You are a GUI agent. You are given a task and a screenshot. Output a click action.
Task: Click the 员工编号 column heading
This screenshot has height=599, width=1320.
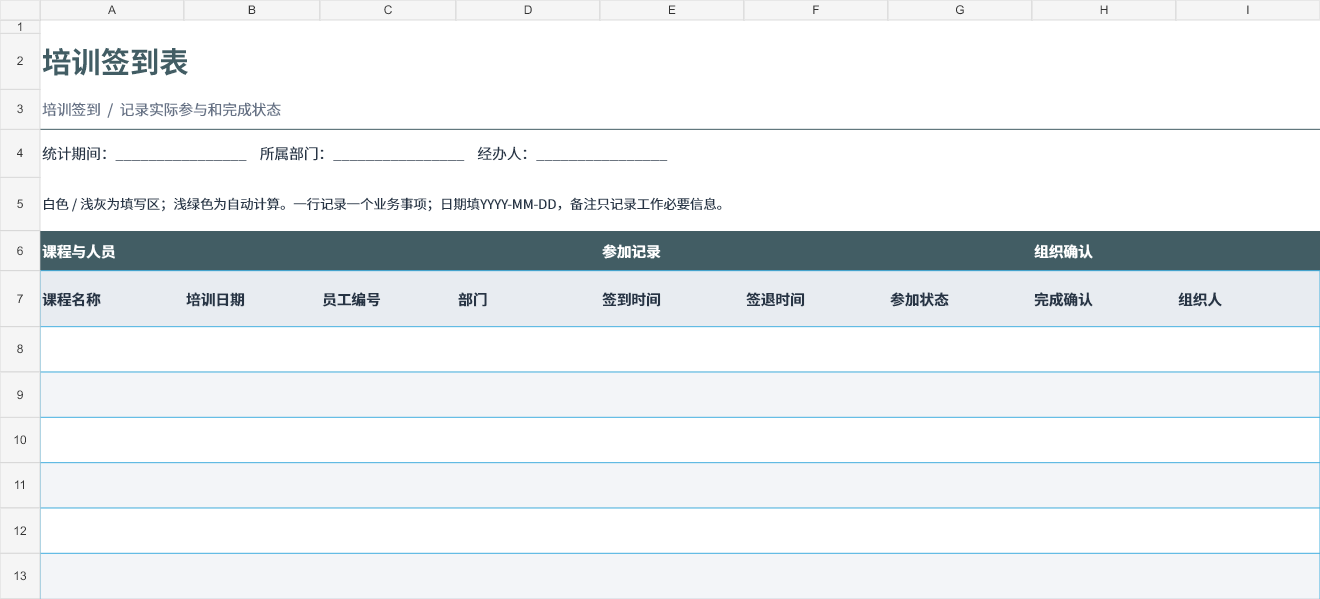pos(351,300)
